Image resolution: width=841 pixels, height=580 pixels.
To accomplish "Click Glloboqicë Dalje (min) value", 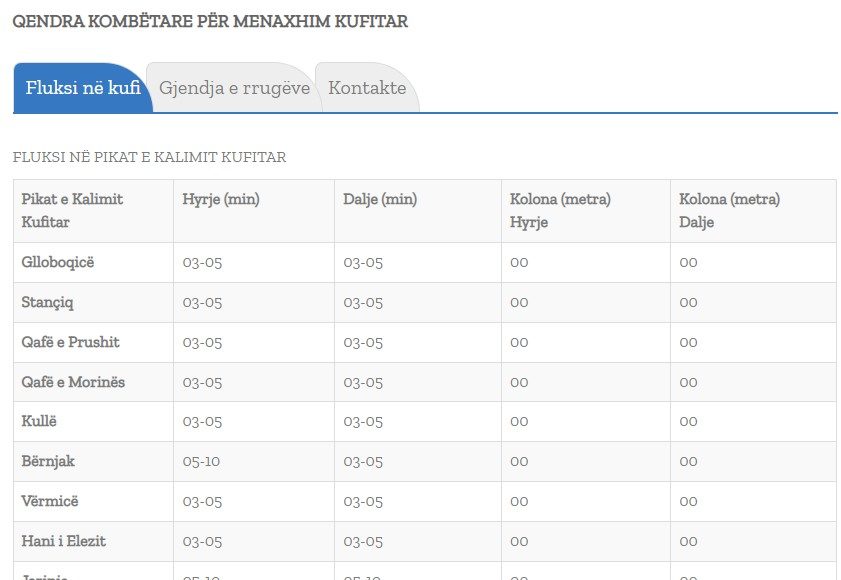I will point(363,263).
